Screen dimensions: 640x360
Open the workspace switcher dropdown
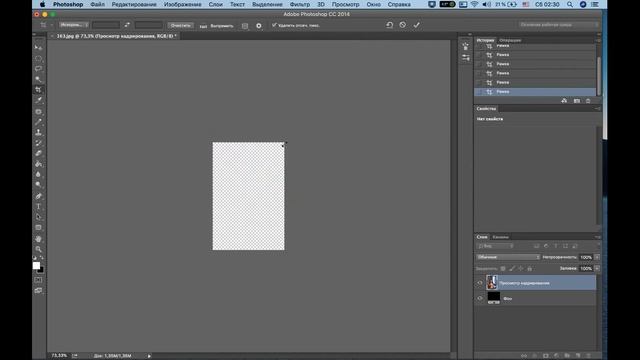[x=558, y=25]
